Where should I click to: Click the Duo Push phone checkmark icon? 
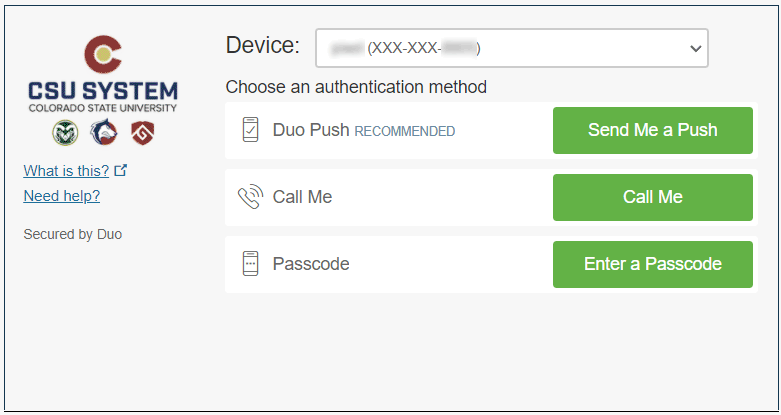click(x=250, y=130)
